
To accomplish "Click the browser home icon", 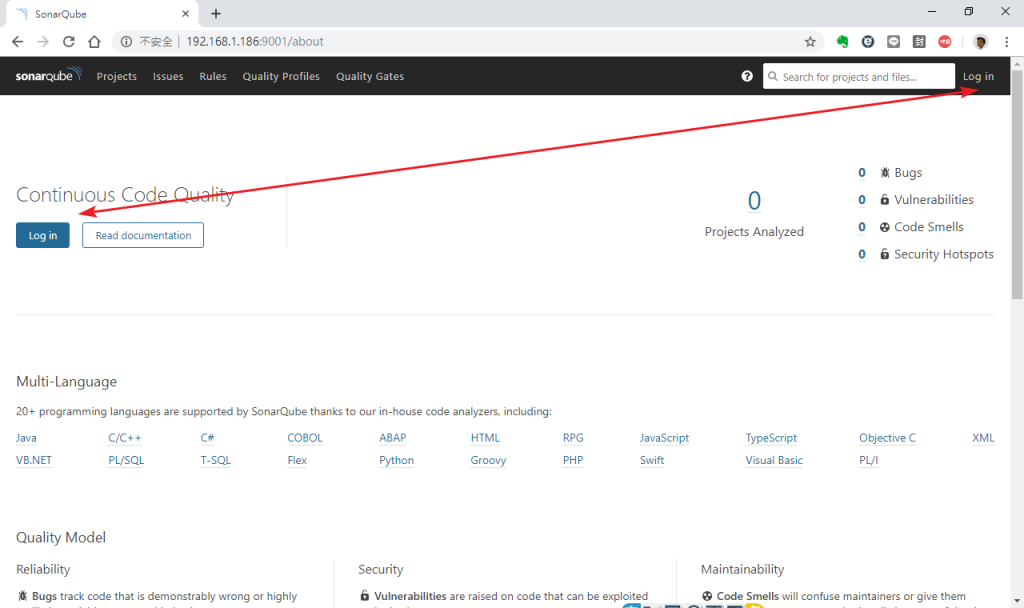I will pyautogui.click(x=94, y=42).
